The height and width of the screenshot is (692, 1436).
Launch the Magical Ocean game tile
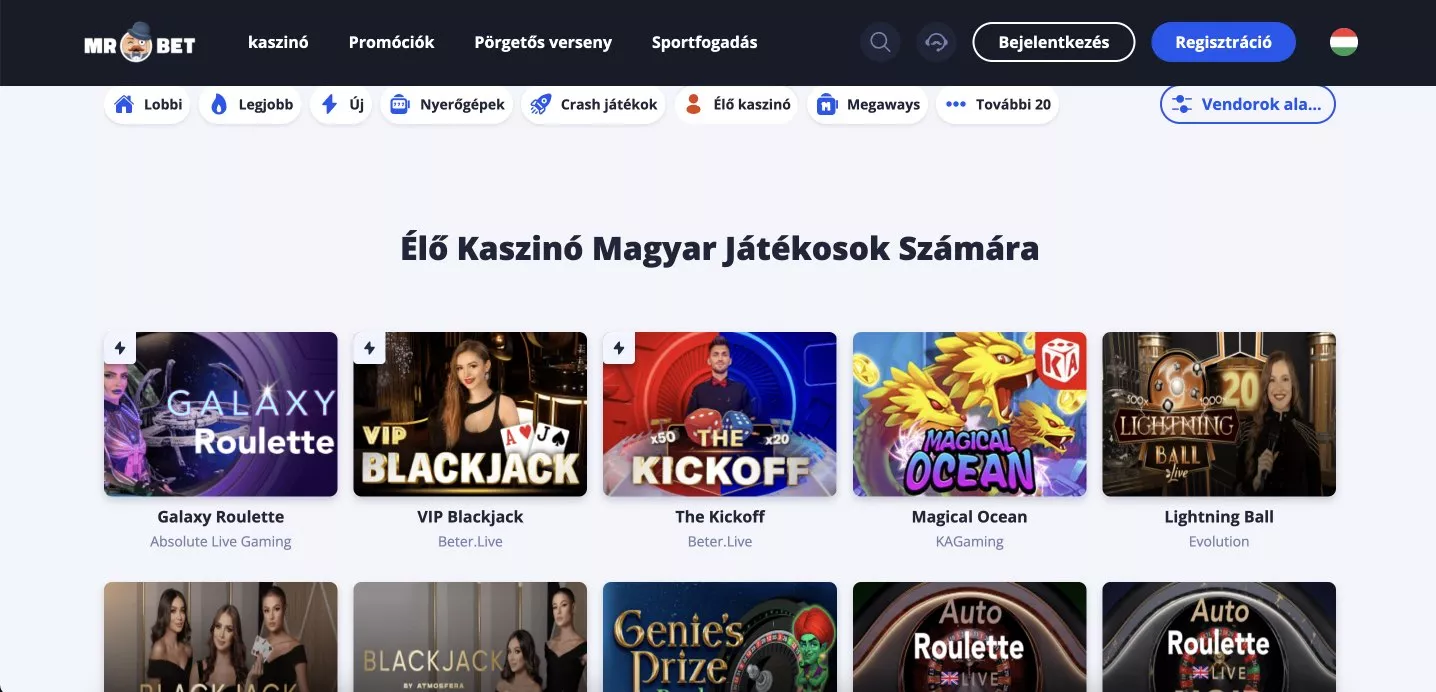coord(969,414)
